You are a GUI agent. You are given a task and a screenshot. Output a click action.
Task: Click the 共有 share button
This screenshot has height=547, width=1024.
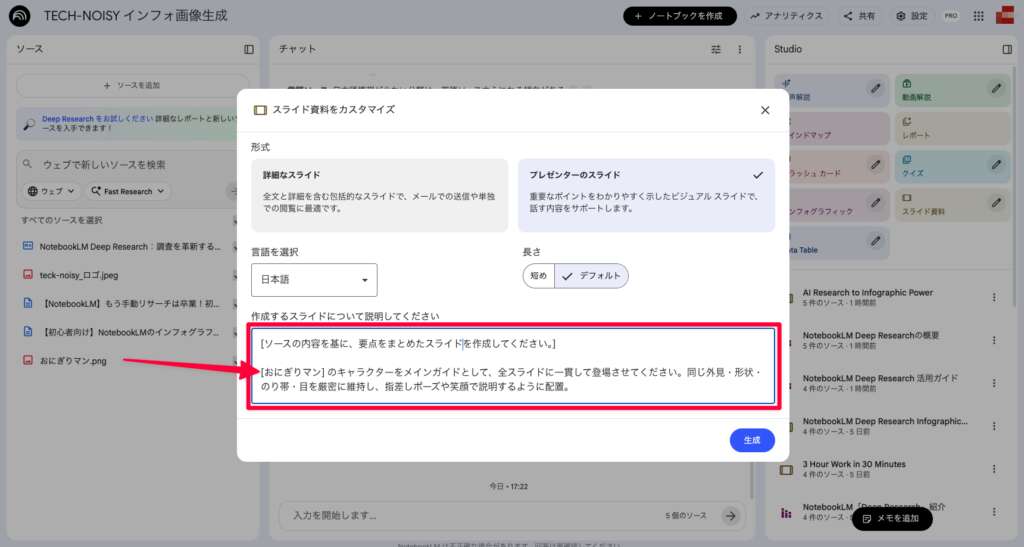coord(859,16)
